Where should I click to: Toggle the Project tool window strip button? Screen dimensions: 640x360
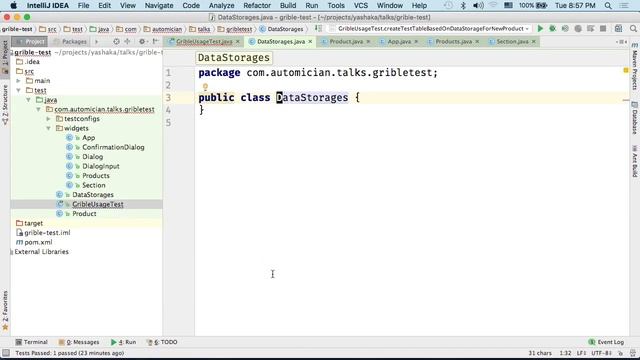5,57
